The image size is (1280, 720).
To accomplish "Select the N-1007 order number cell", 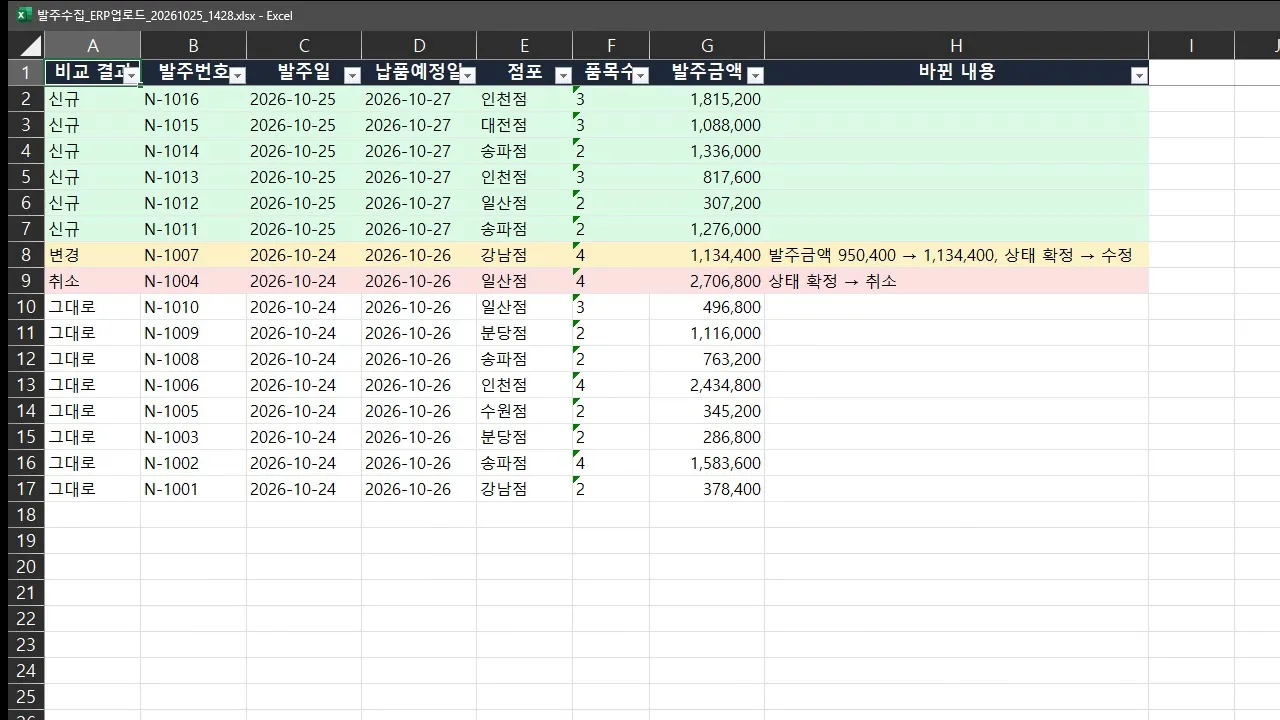I will point(193,255).
